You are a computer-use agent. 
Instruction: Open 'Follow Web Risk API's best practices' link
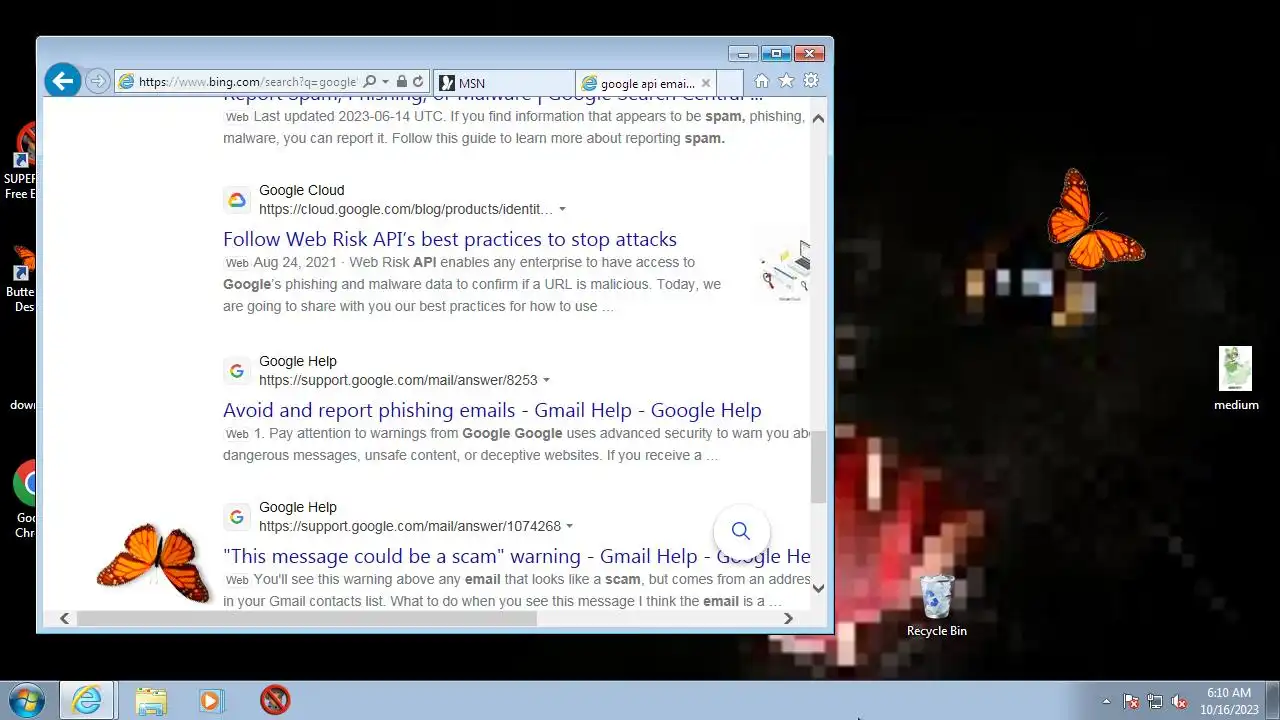[x=450, y=239]
